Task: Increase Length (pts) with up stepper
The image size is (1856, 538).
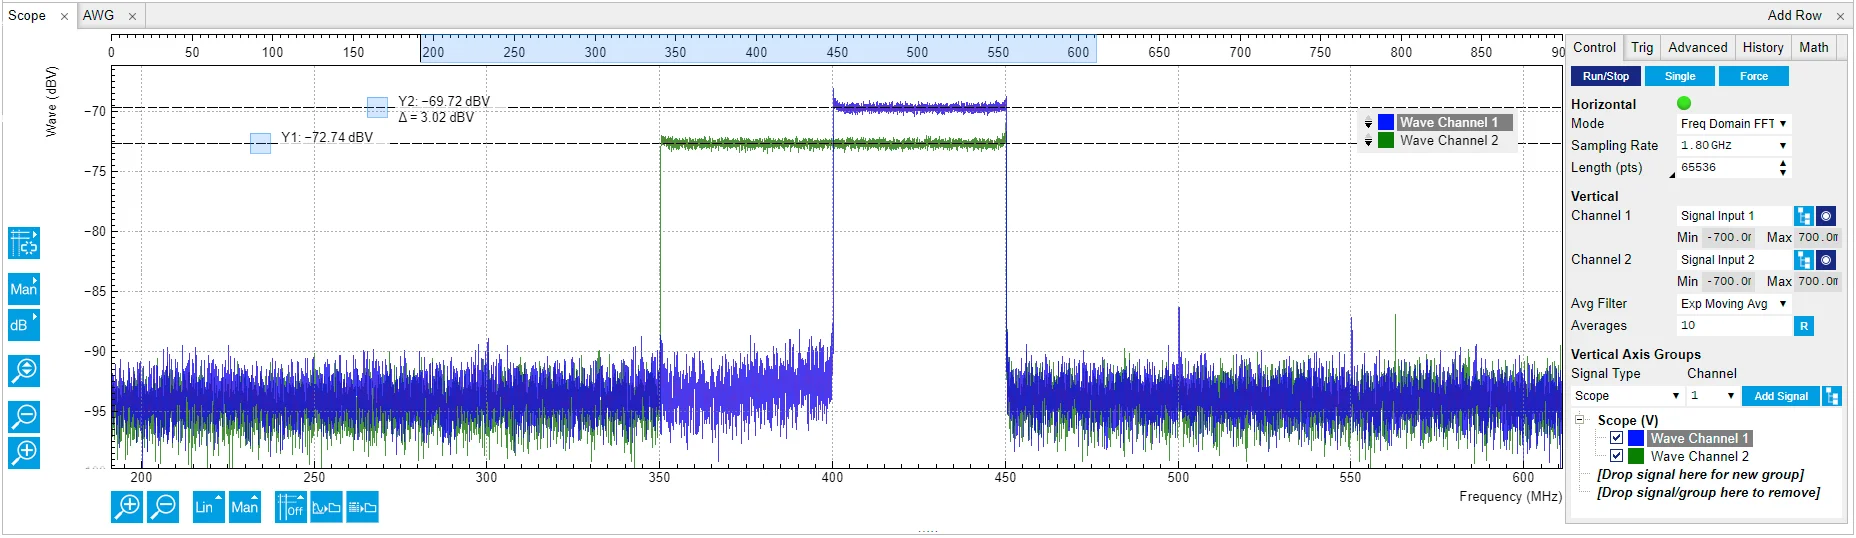Action: pyautogui.click(x=1783, y=163)
